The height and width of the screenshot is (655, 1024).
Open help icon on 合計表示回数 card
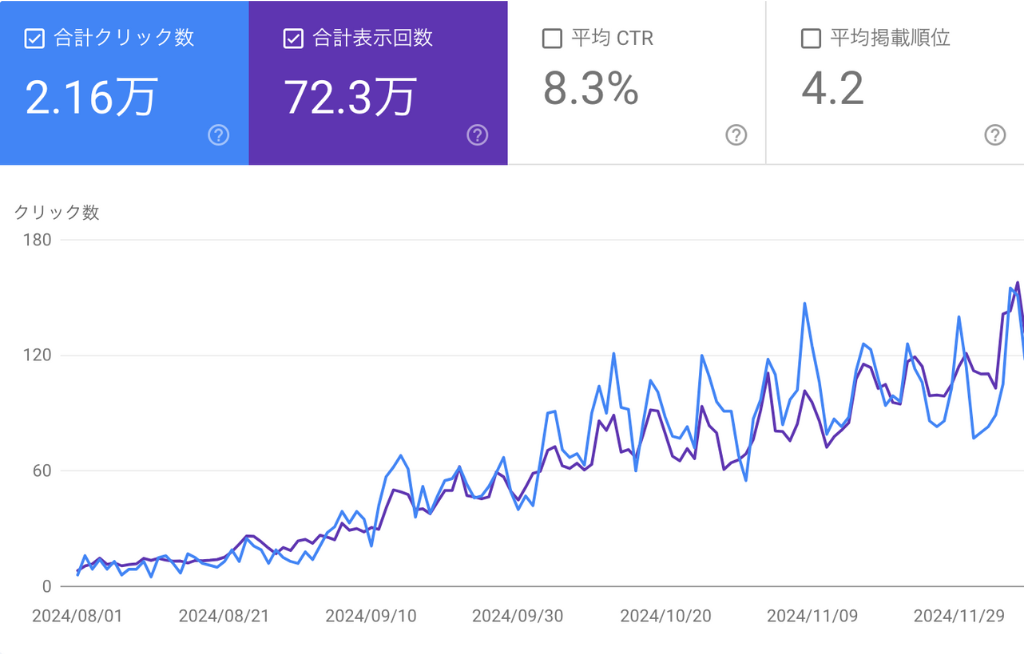(x=477, y=135)
